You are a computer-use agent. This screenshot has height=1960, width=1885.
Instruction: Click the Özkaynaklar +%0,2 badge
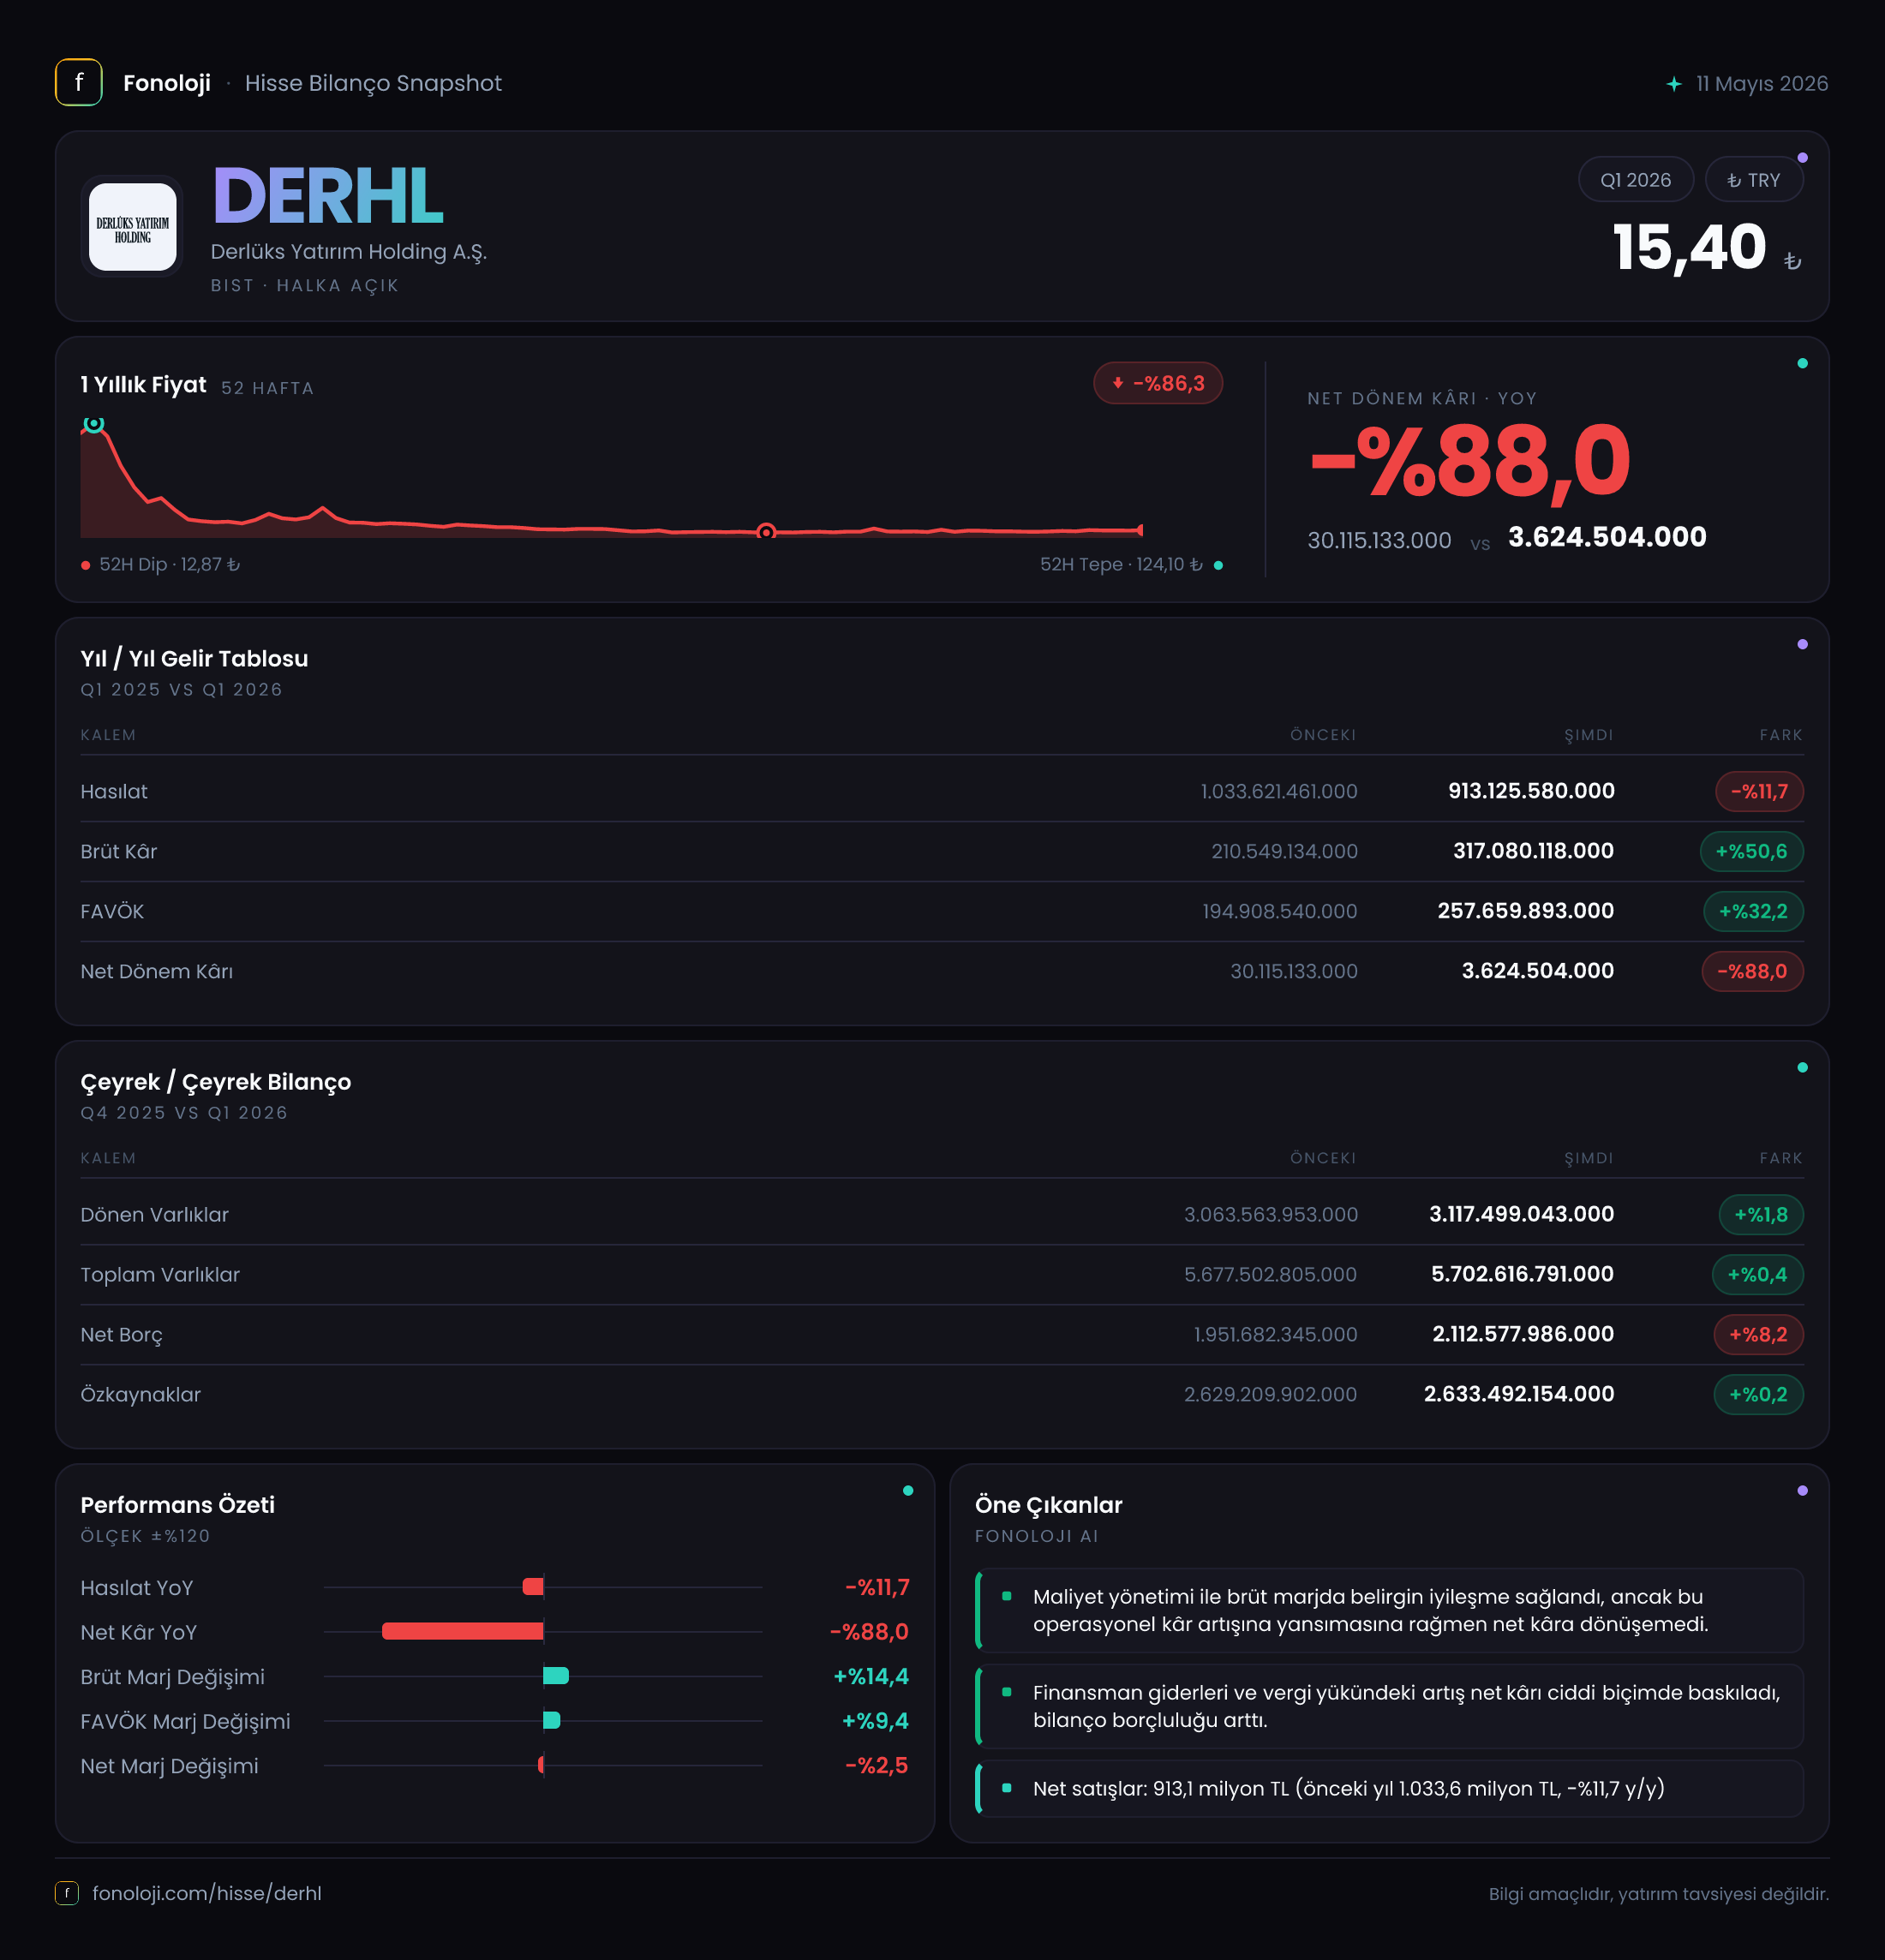coord(1758,1394)
